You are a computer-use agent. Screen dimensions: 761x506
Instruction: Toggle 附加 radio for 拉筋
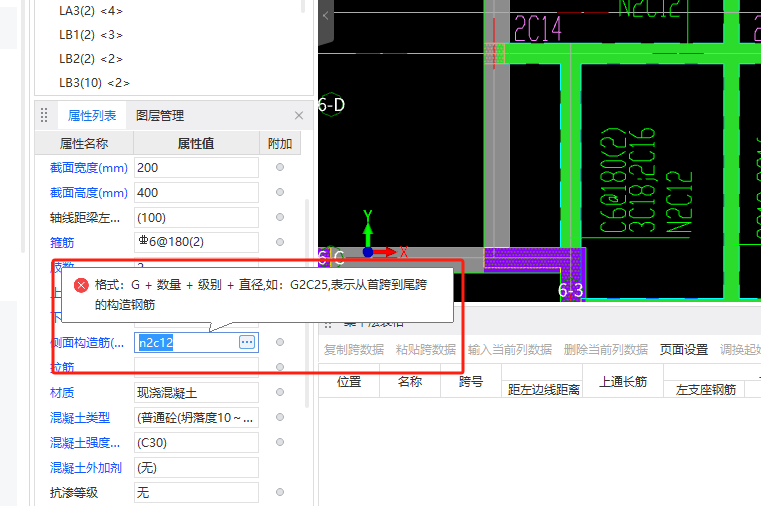pyautogui.click(x=280, y=367)
